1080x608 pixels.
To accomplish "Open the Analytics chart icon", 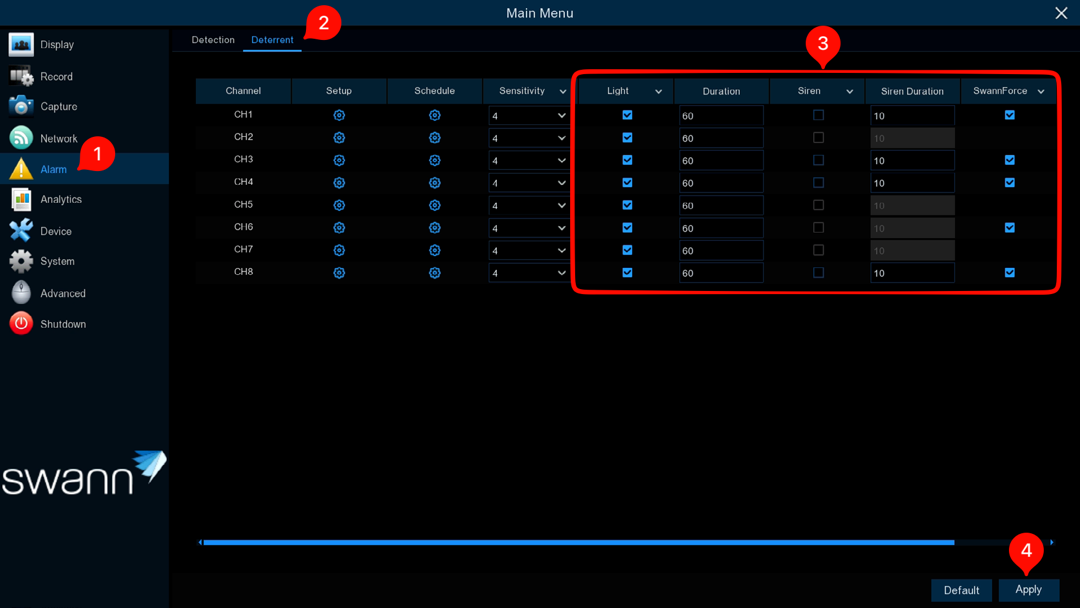I will tap(21, 199).
